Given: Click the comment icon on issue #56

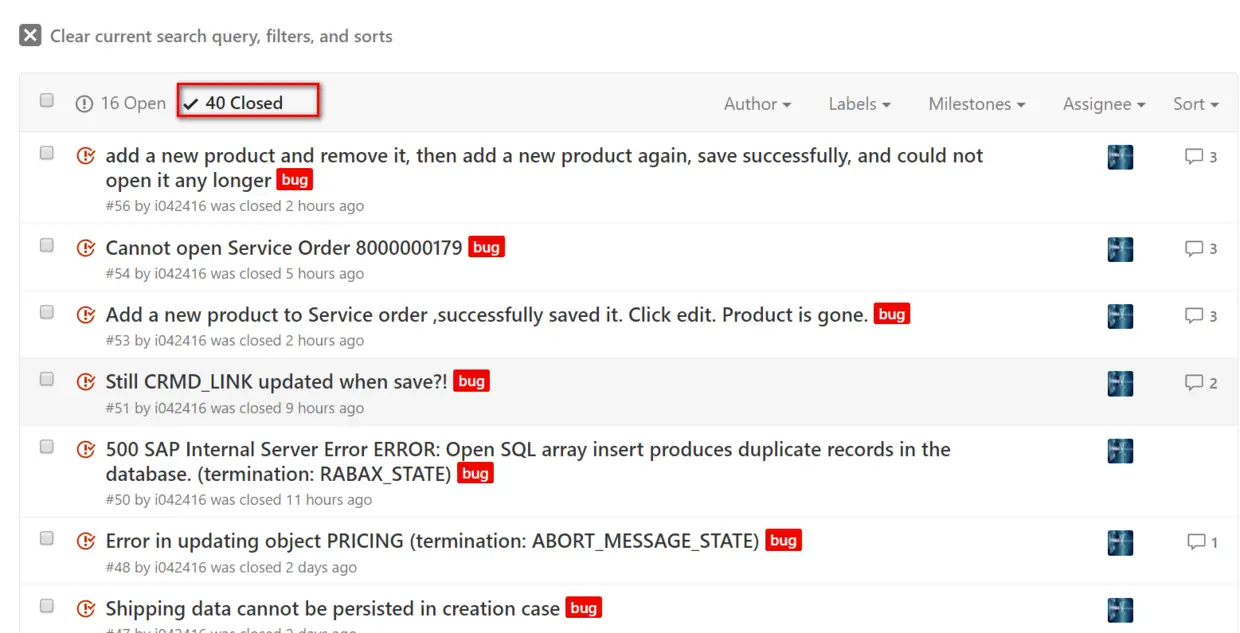Looking at the screenshot, I should (1194, 157).
